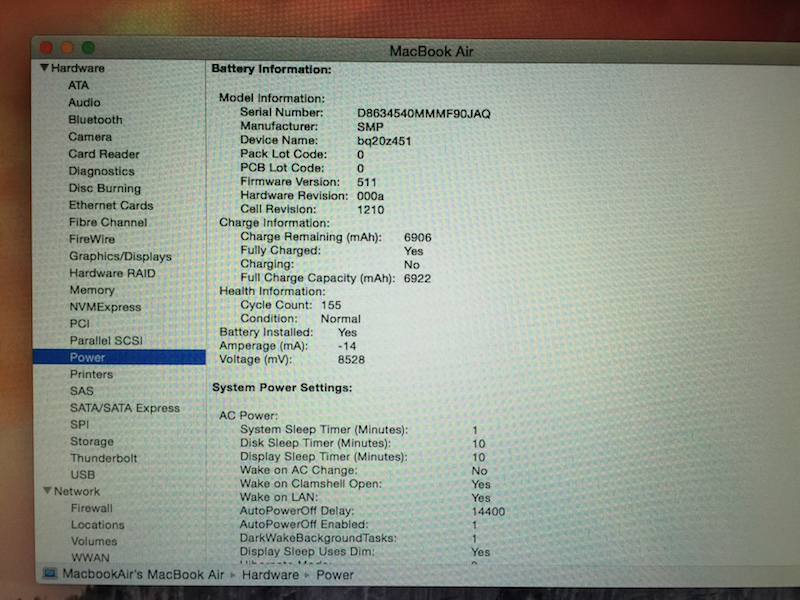Select SAS in the sidebar

82,391
